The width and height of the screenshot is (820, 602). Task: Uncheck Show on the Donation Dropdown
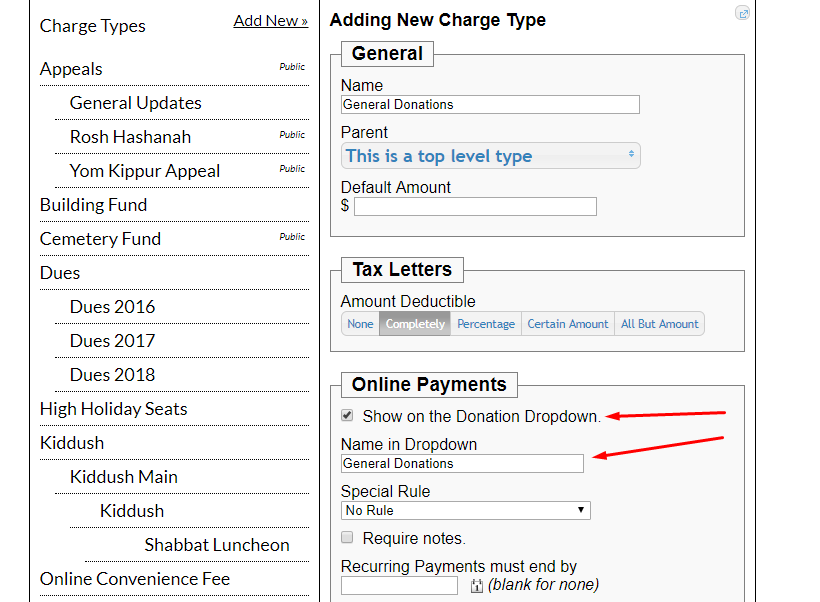pyautogui.click(x=348, y=415)
